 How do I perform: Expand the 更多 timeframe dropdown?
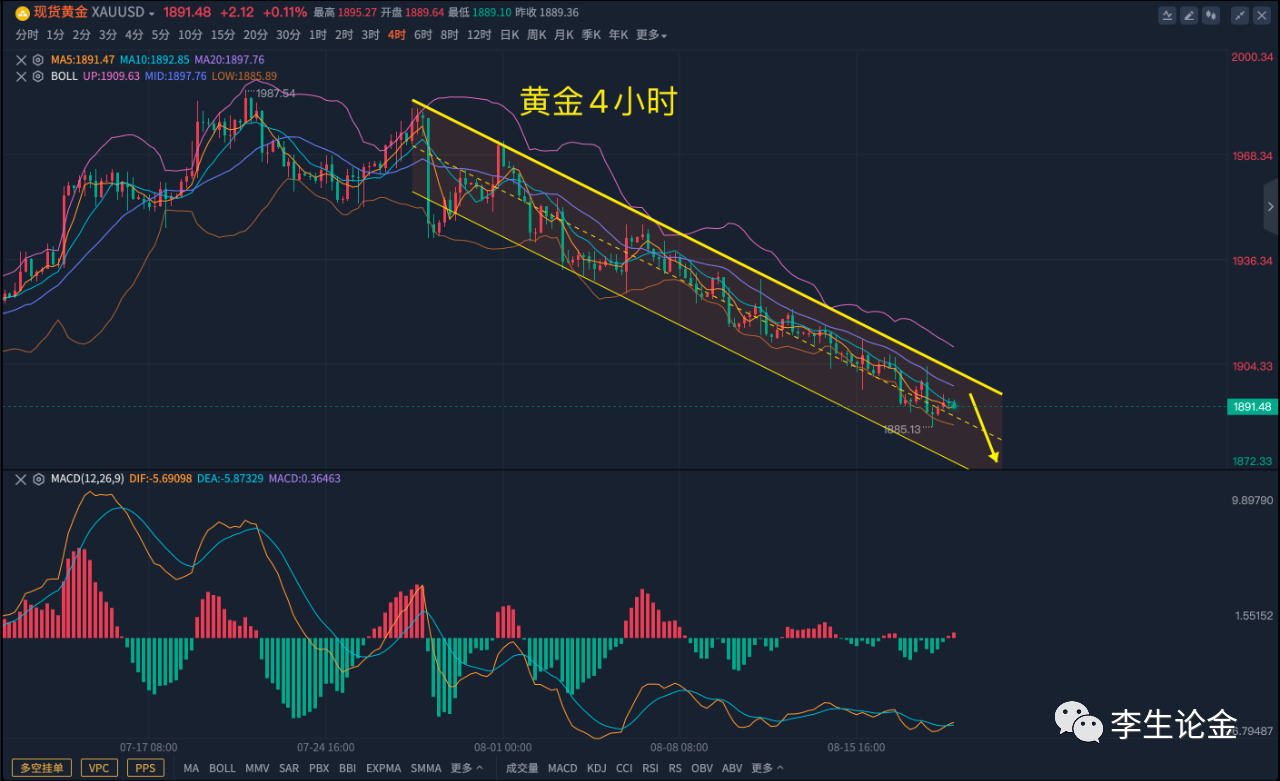click(x=651, y=35)
